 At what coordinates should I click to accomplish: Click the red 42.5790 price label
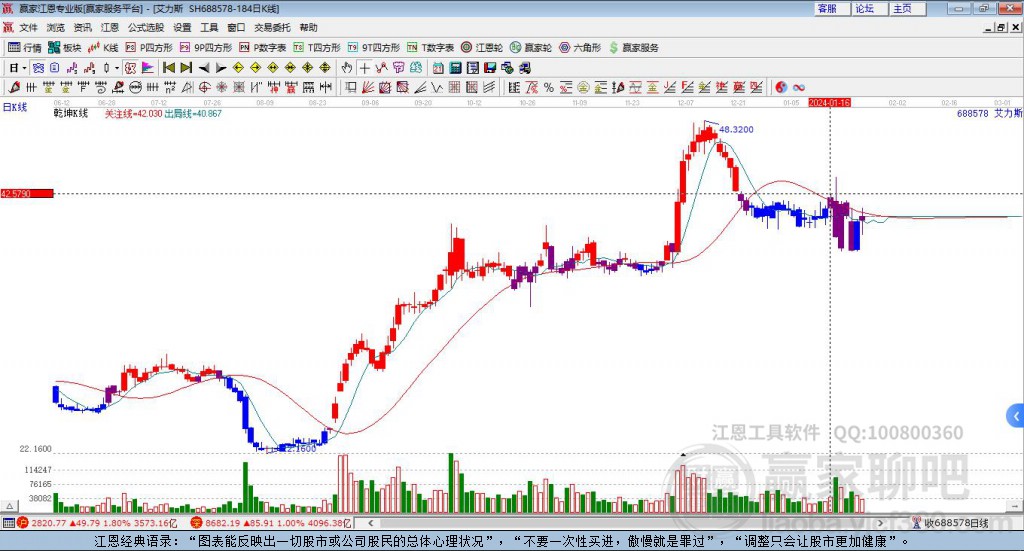click(27, 194)
